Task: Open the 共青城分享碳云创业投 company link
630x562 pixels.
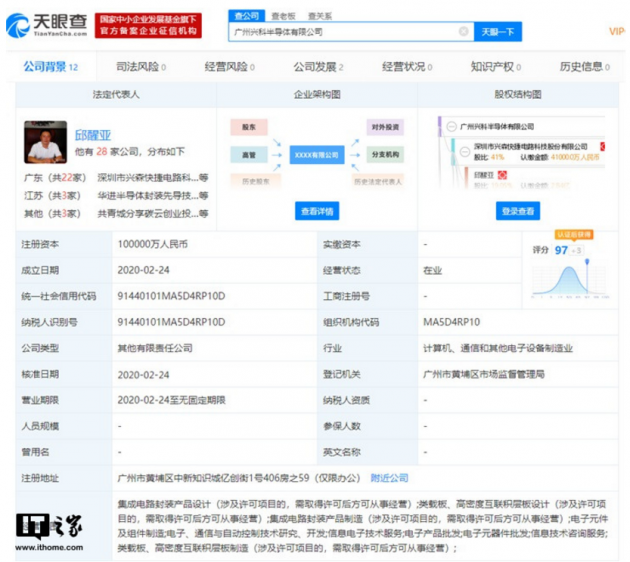Action: click(153, 213)
